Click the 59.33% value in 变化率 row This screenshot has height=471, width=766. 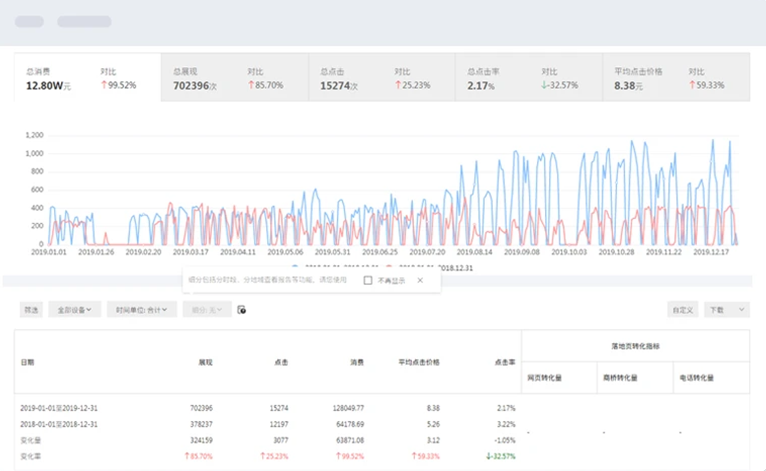click(426, 456)
